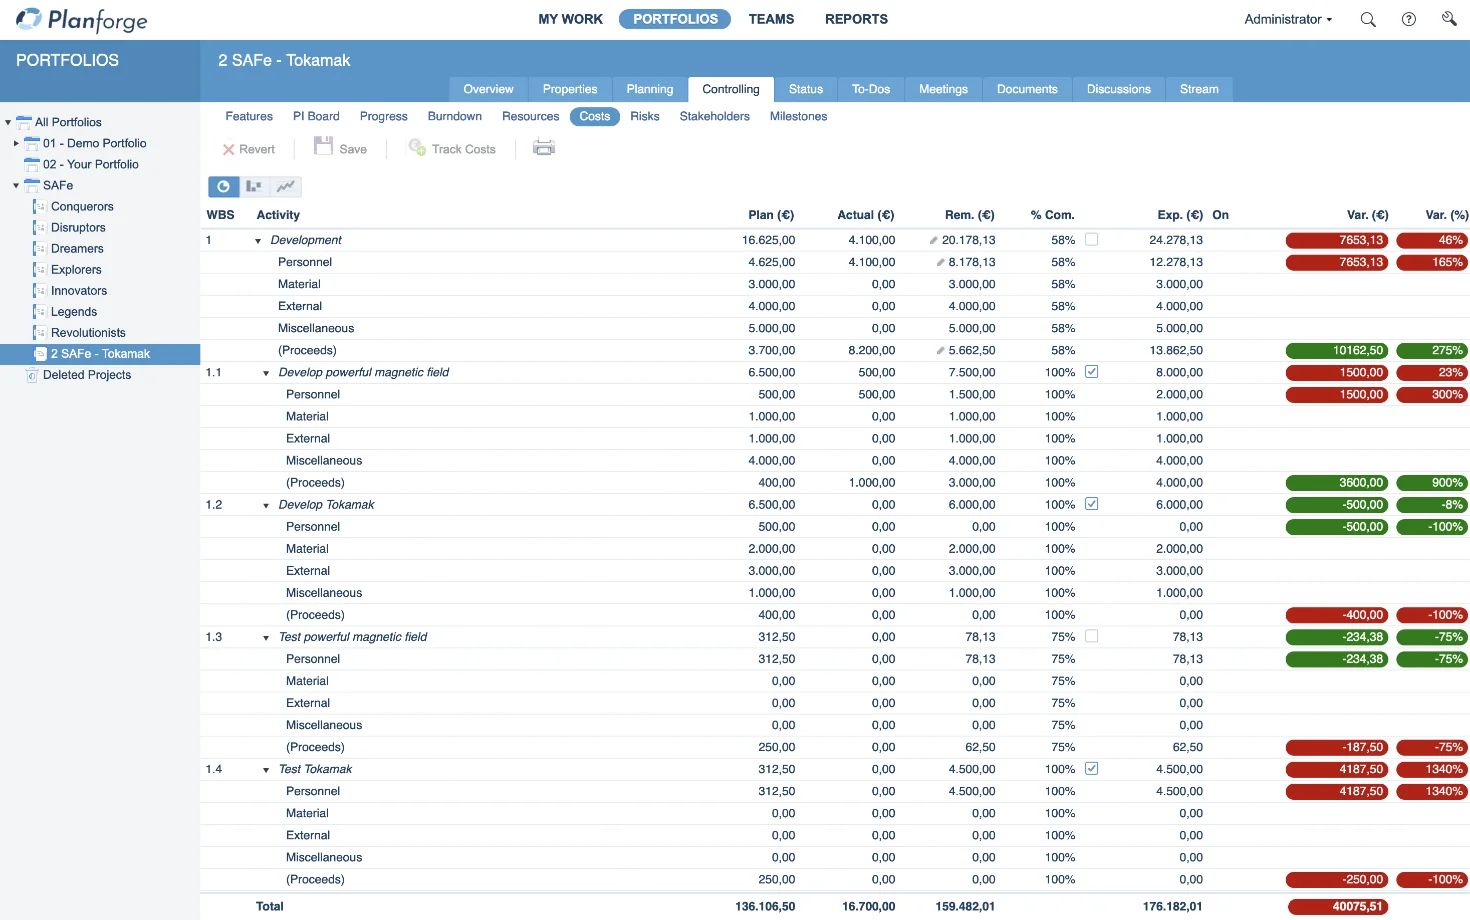The image size is (1470, 920).
Task: Select the bar chart view icon
Action: pos(254,186)
